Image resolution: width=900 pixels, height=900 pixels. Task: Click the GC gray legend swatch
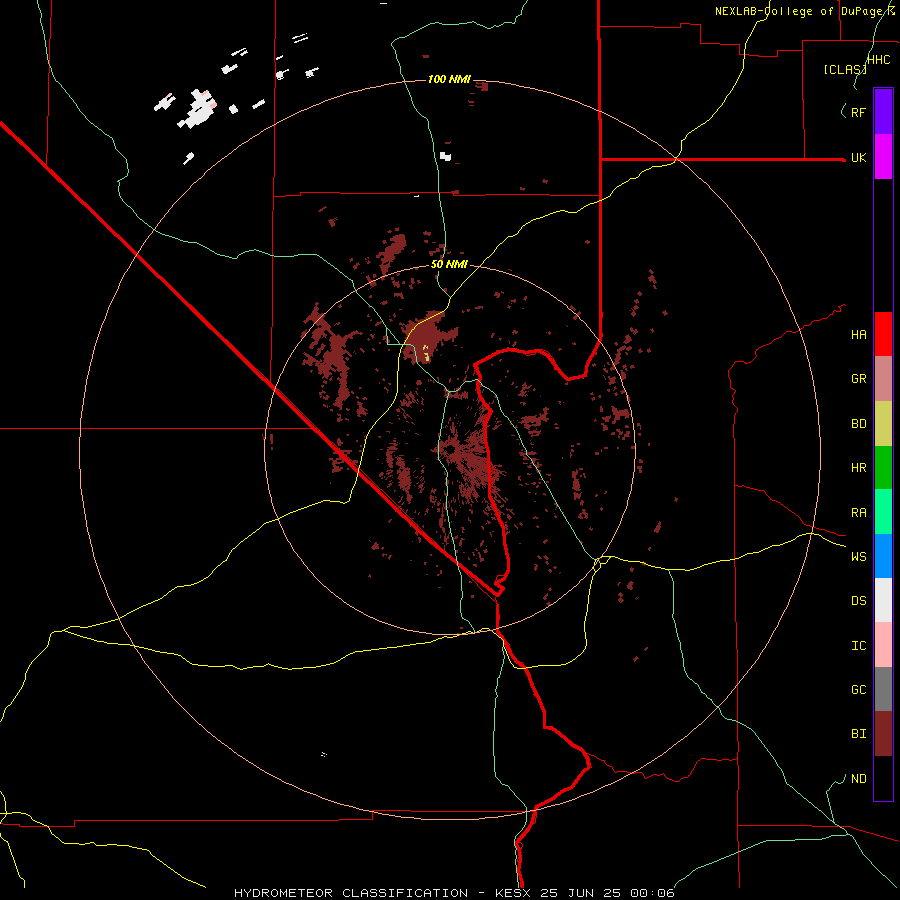883,689
